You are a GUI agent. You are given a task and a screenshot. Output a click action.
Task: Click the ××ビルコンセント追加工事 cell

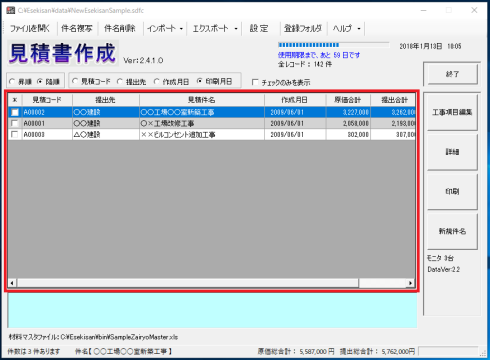202,134
